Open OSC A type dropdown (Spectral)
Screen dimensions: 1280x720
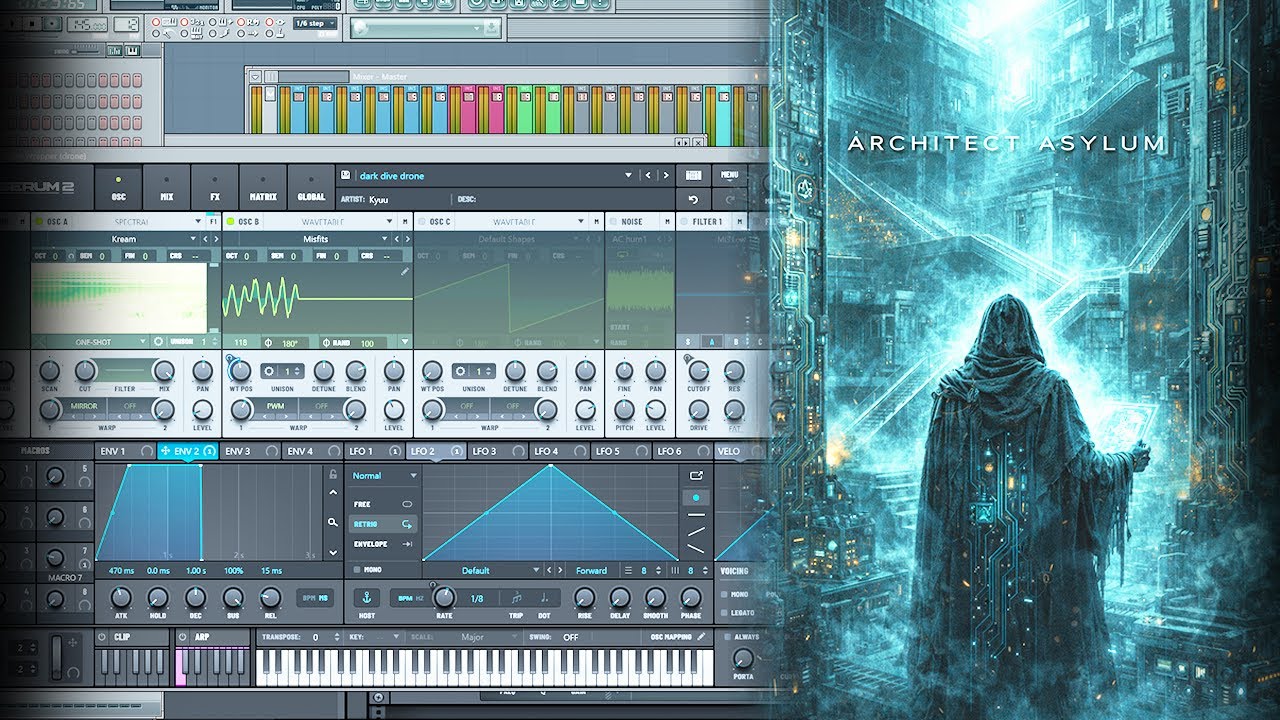click(140, 221)
